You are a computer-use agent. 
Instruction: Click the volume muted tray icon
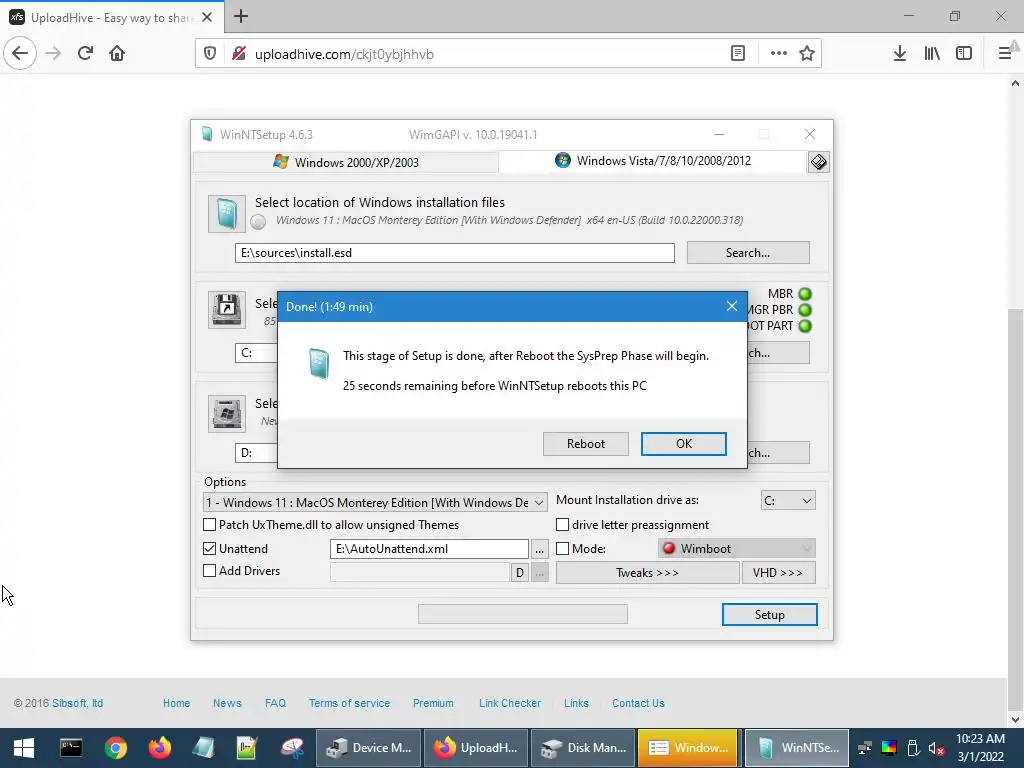point(936,748)
